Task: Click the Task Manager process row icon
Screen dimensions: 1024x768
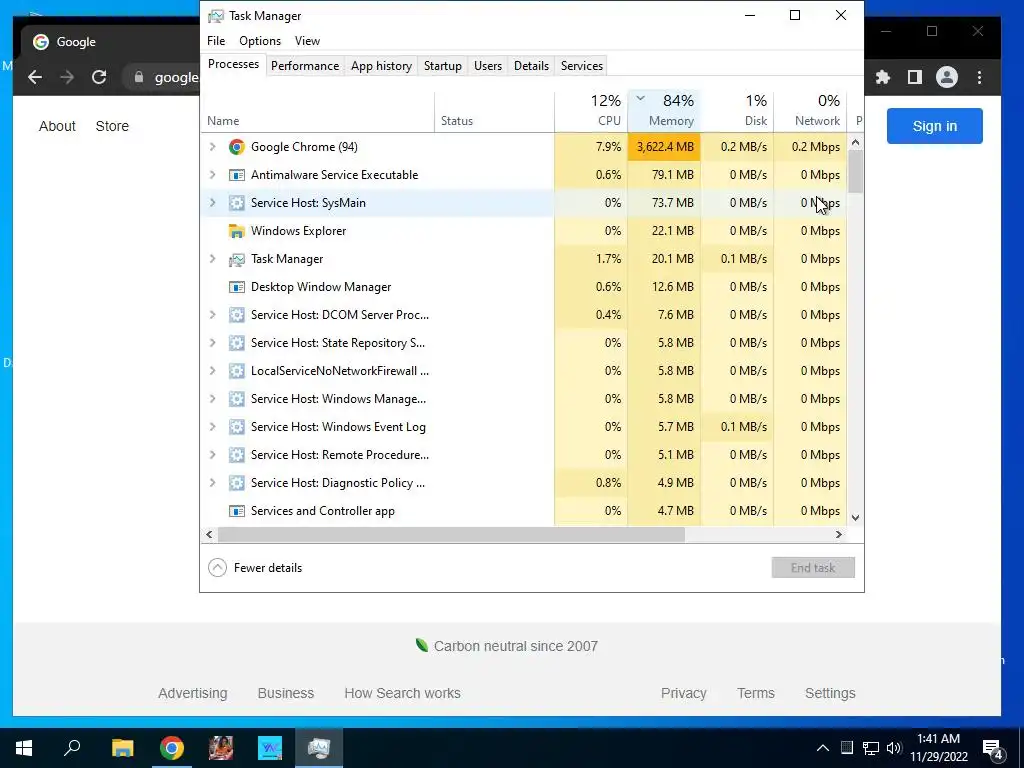Action: [x=236, y=259]
